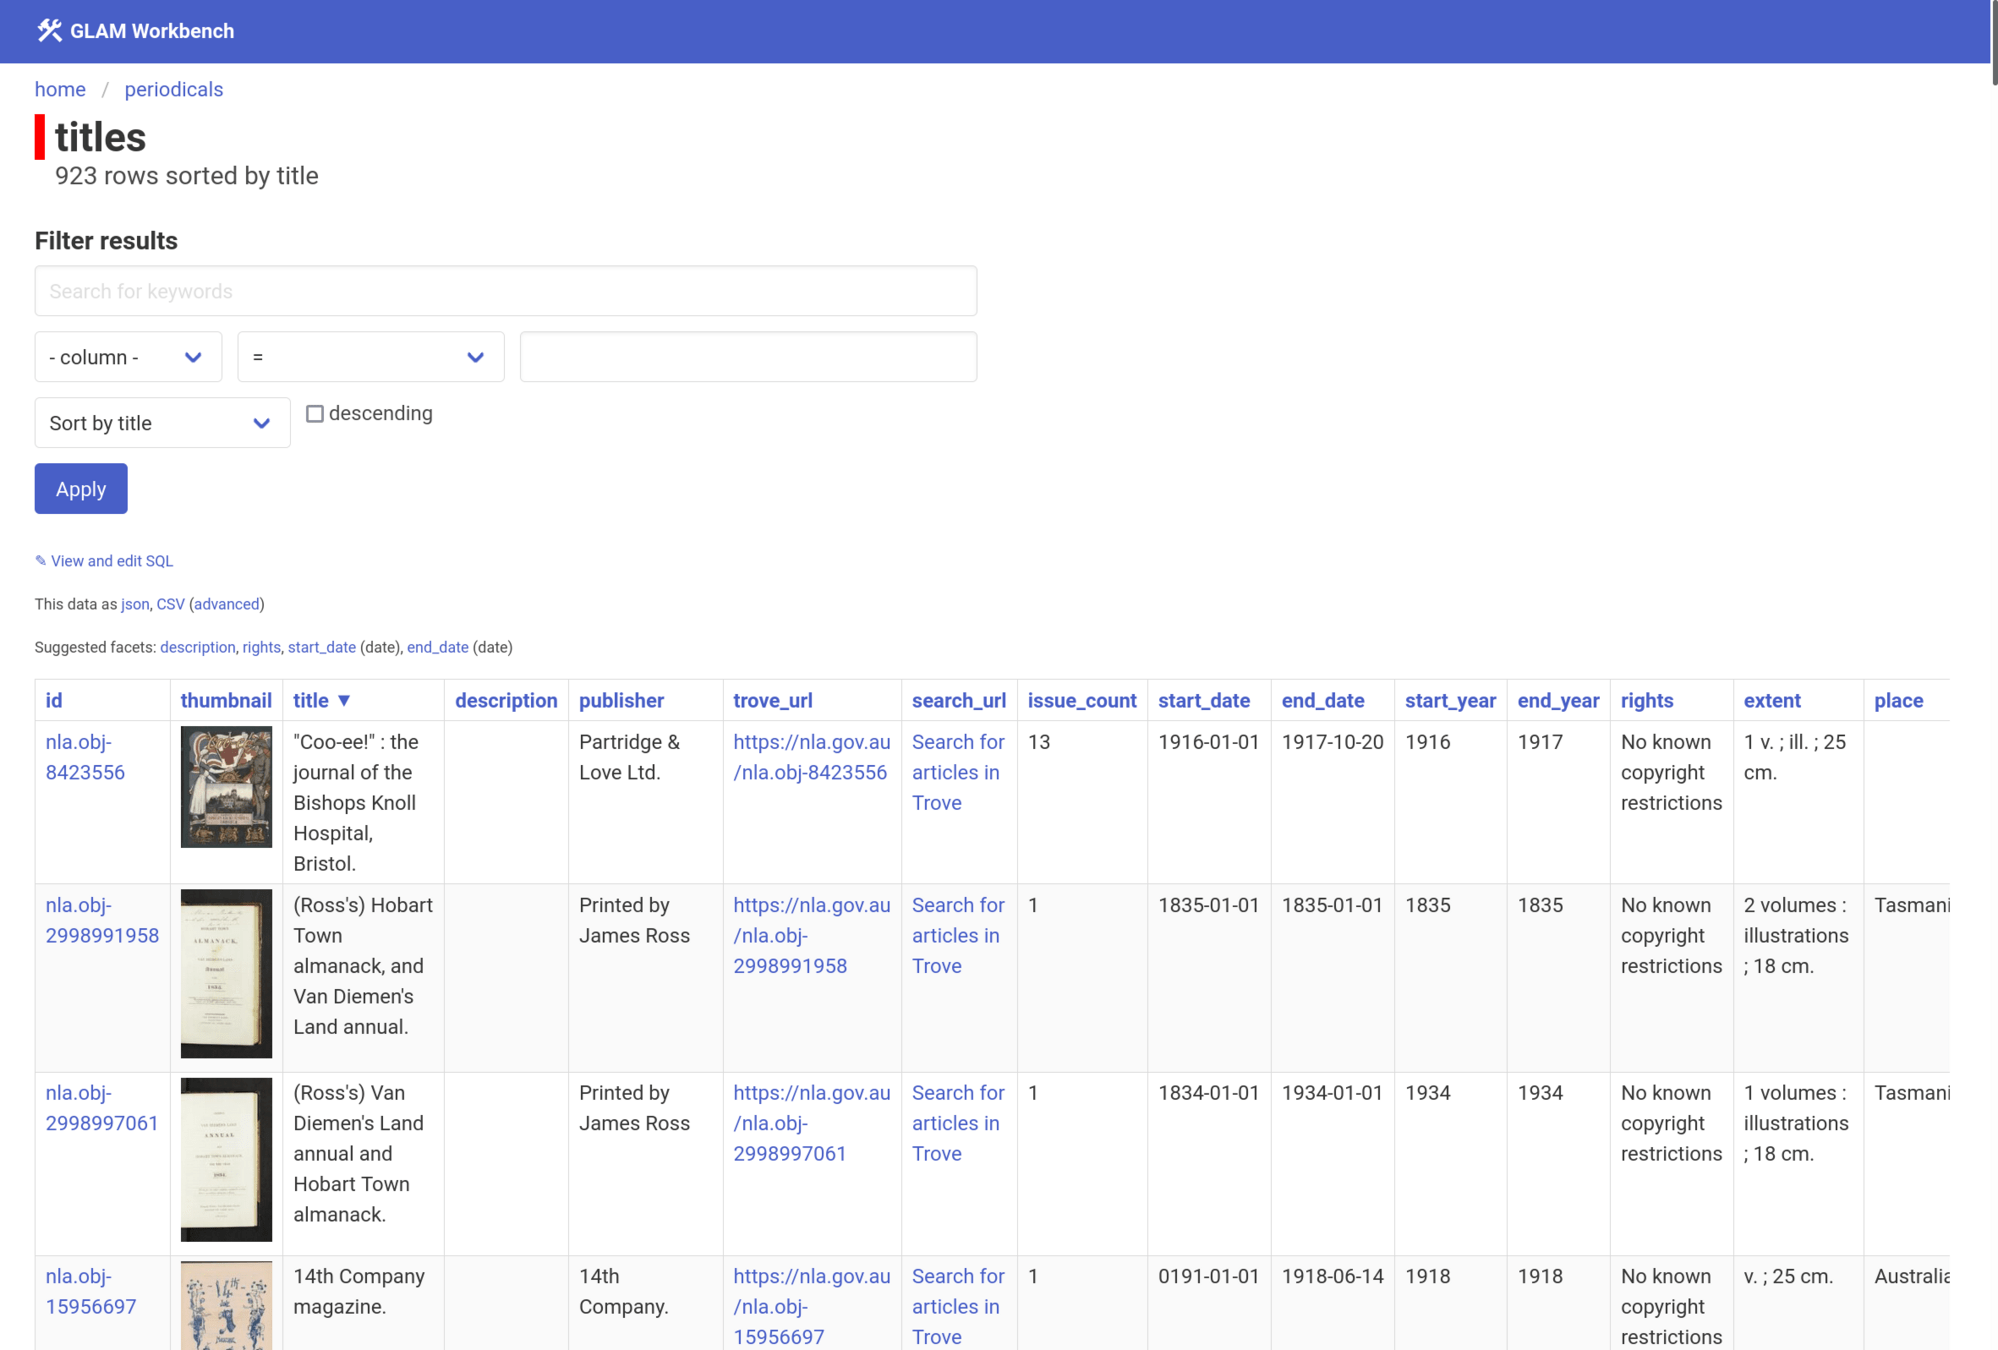1998x1350 pixels.
Task: Open the Hobart Town almanack thumbnail
Action: 226,973
